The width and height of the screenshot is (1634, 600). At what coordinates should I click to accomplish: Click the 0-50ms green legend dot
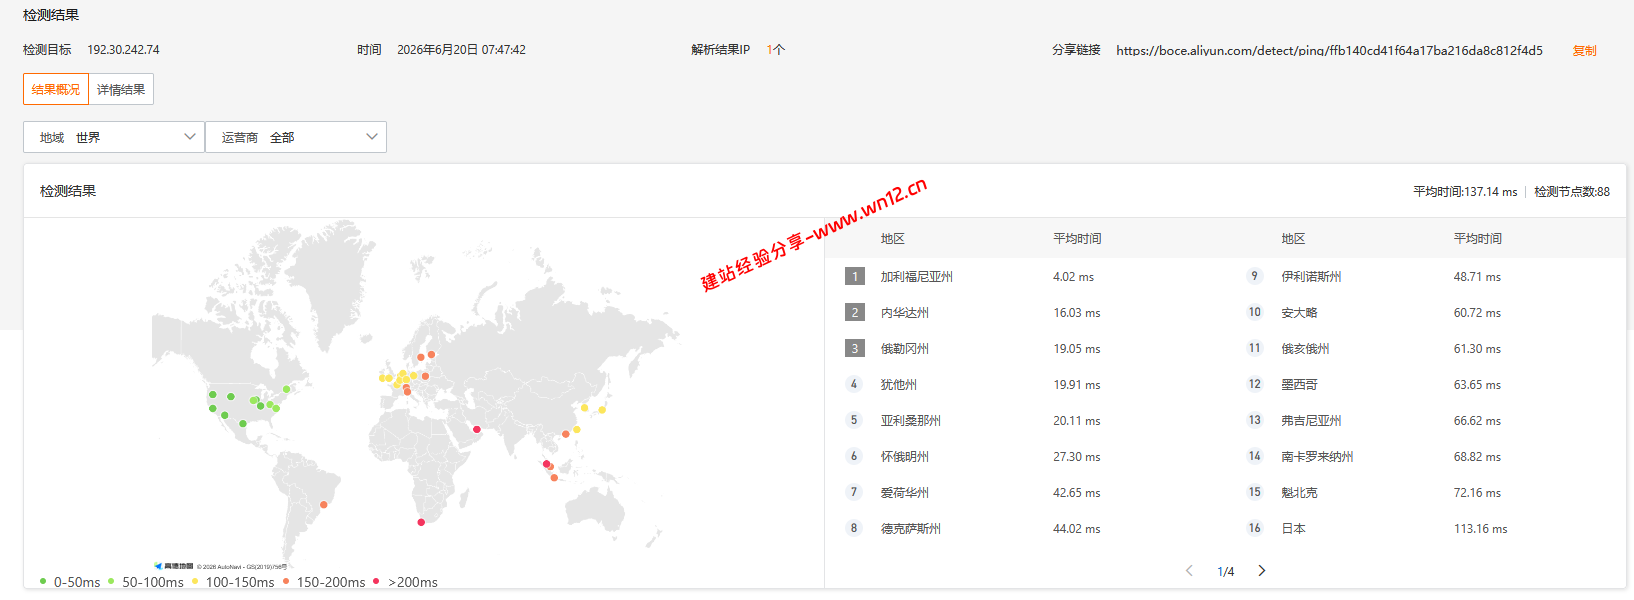[x=43, y=581]
